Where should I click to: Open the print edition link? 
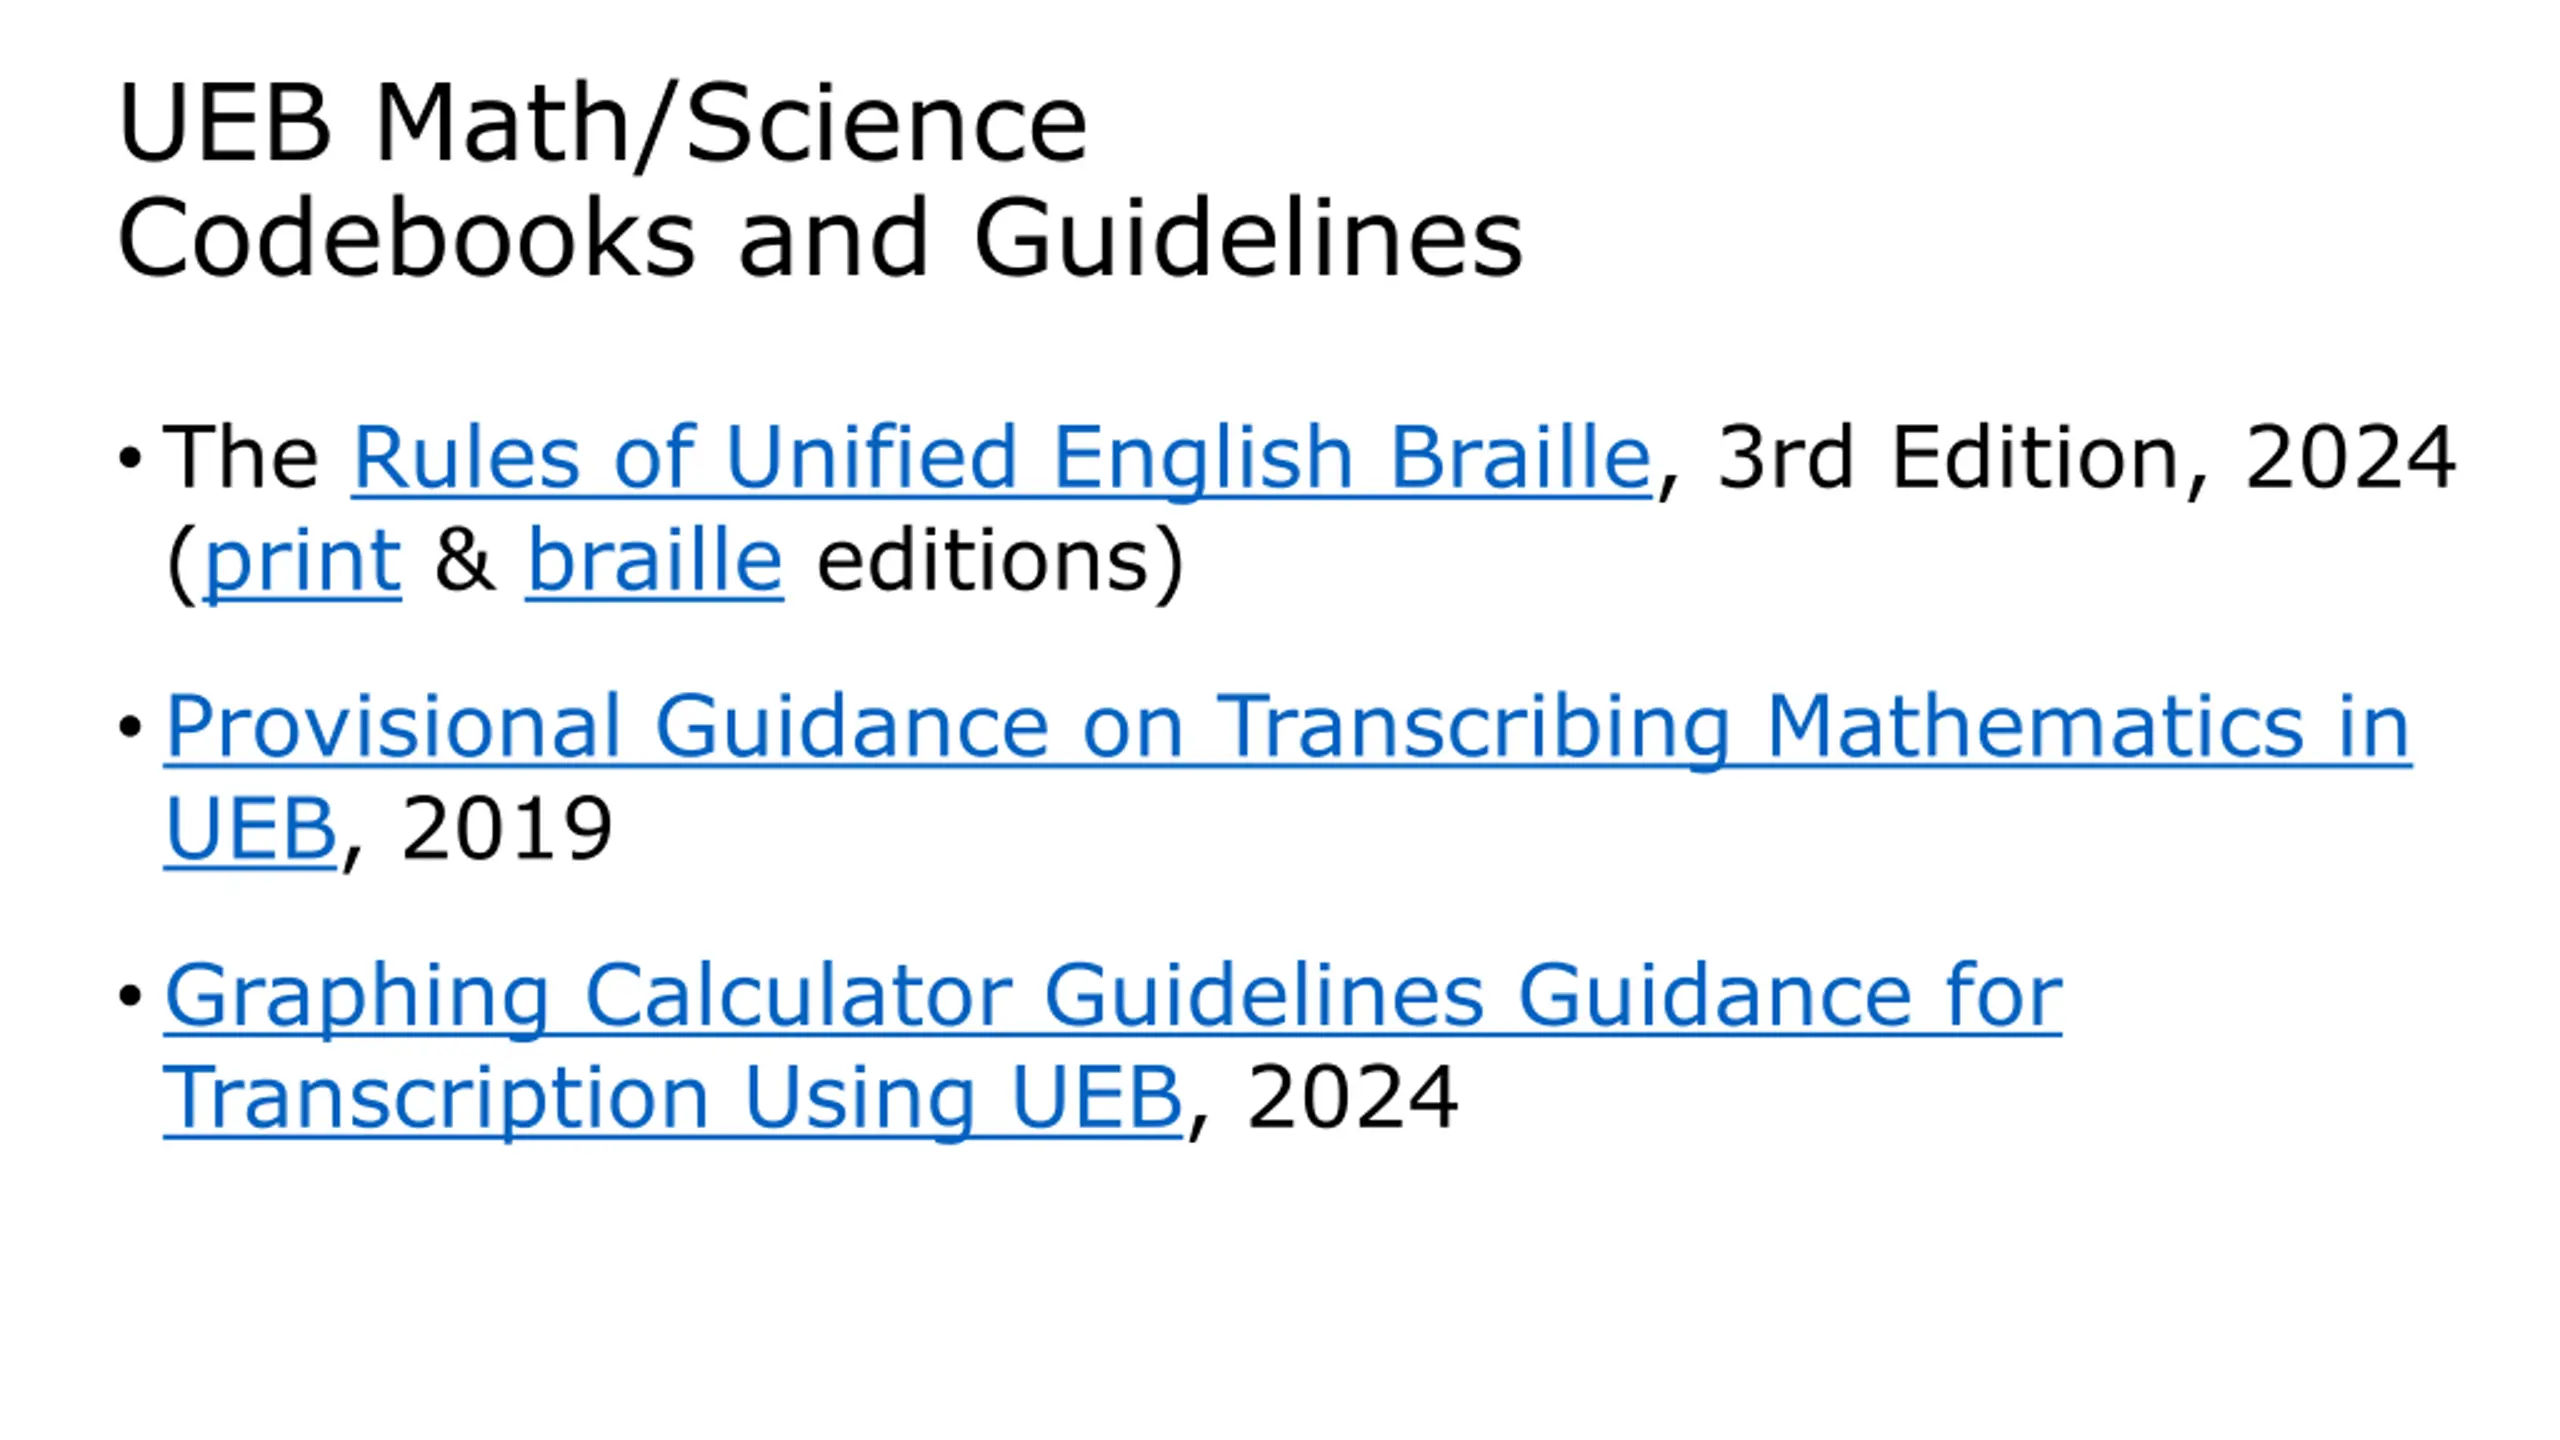[302, 561]
